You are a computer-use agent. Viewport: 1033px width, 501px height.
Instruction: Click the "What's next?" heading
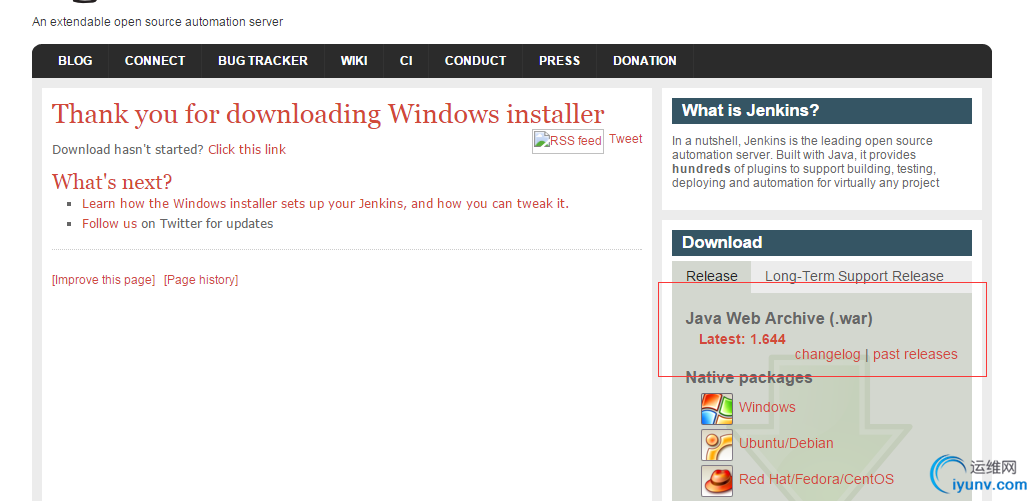coord(112,182)
